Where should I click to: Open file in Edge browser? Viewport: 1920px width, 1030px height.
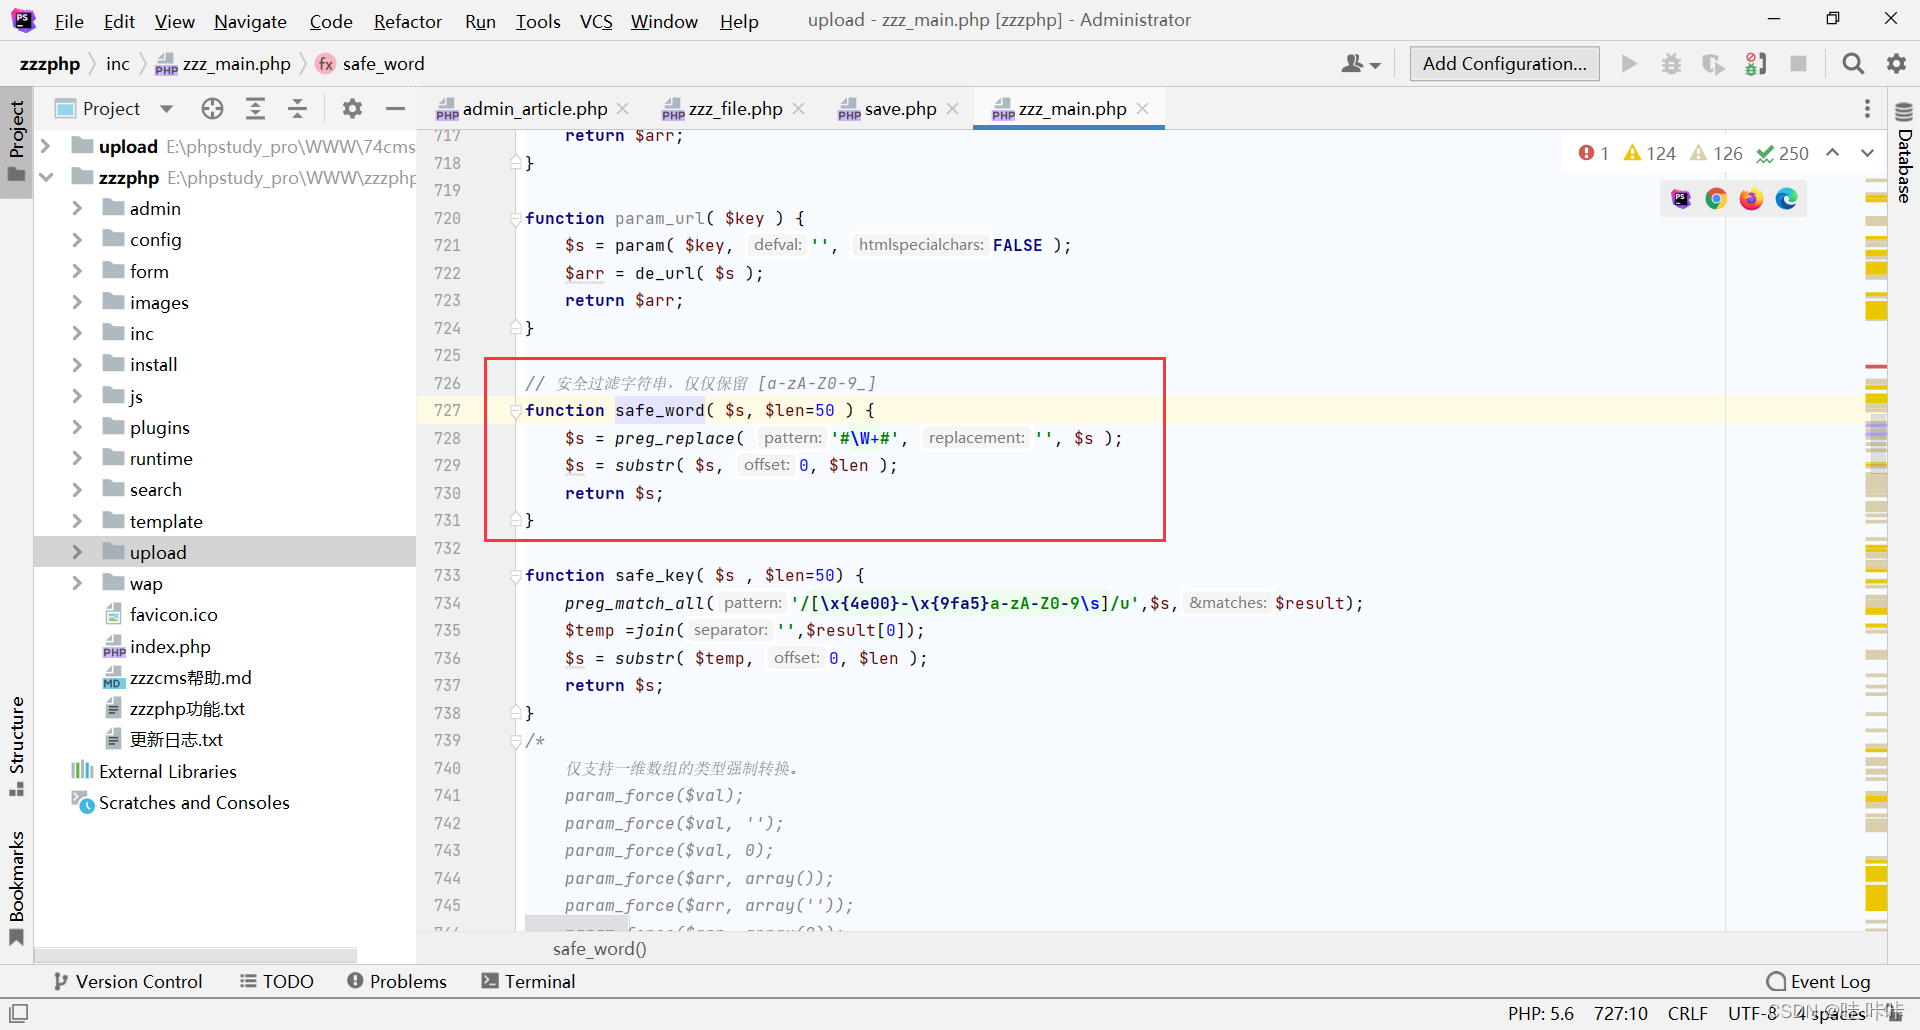click(1786, 199)
